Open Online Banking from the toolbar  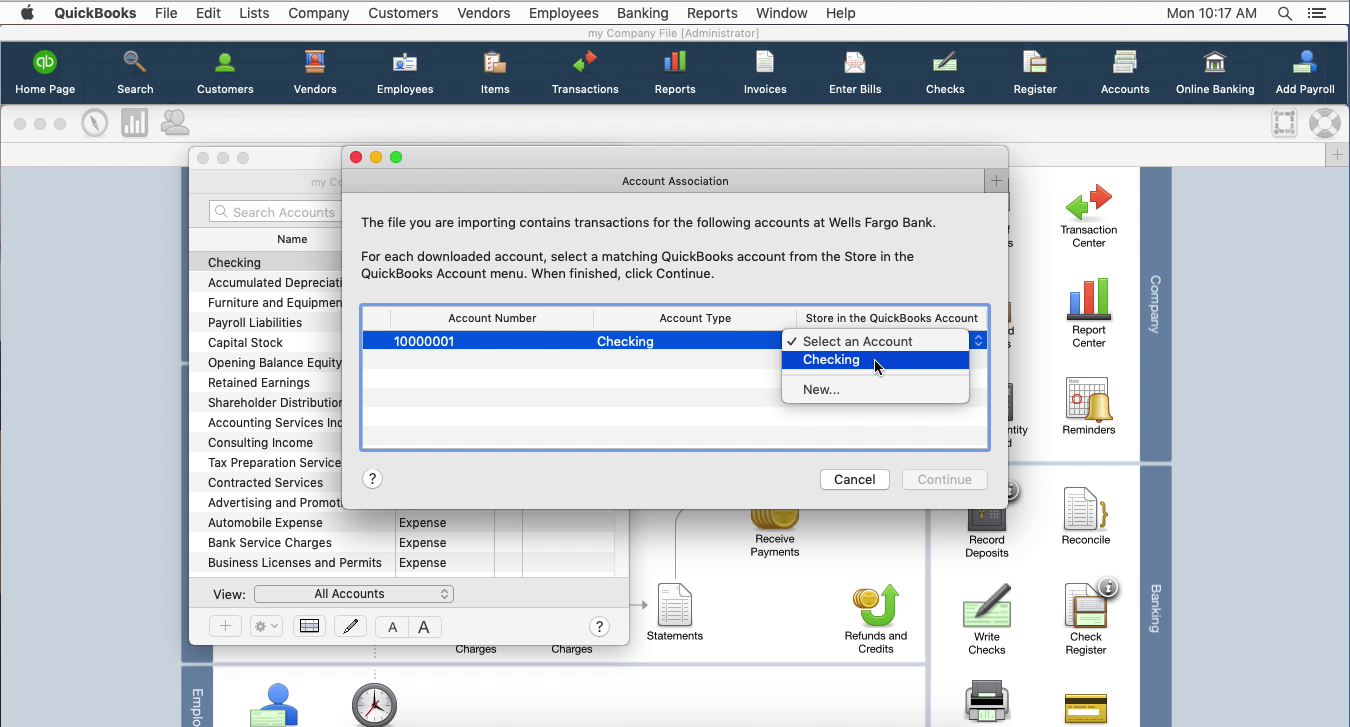pyautogui.click(x=1215, y=73)
